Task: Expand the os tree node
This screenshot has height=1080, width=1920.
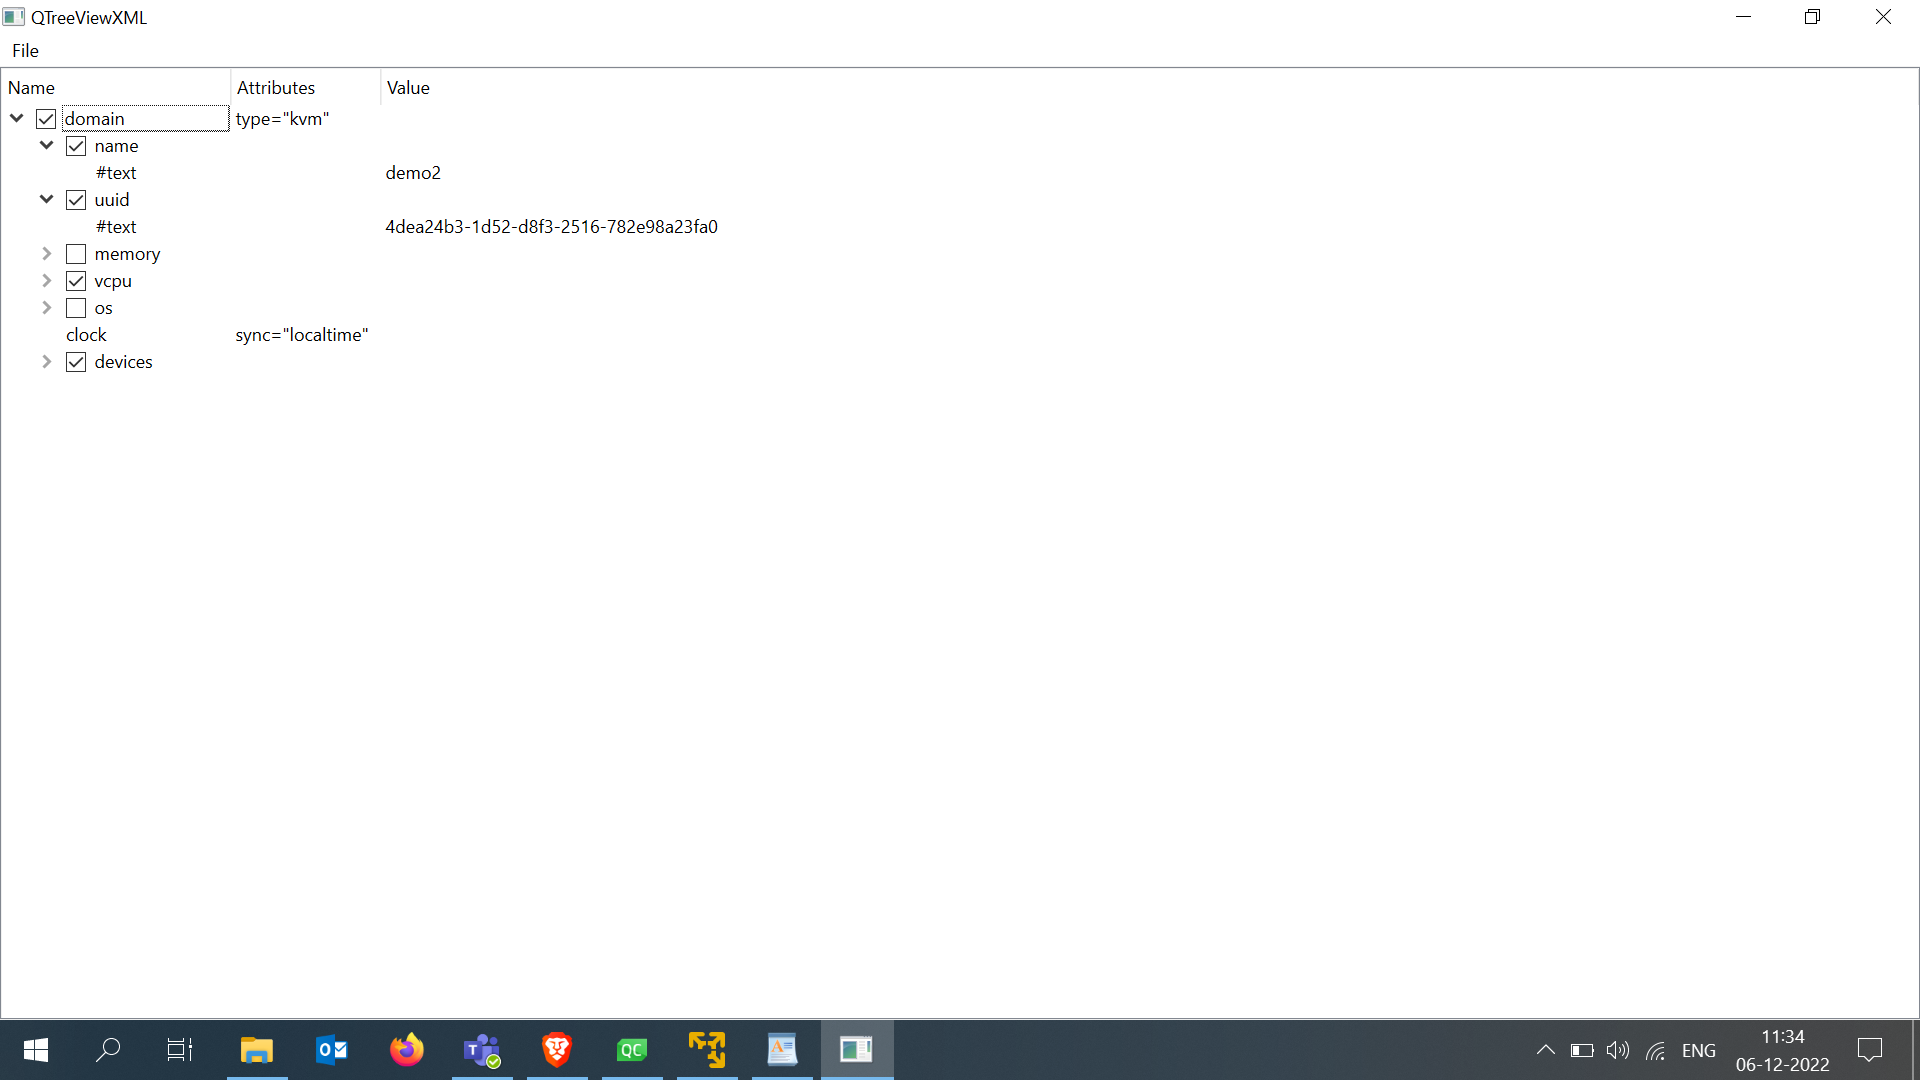Action: tap(47, 307)
